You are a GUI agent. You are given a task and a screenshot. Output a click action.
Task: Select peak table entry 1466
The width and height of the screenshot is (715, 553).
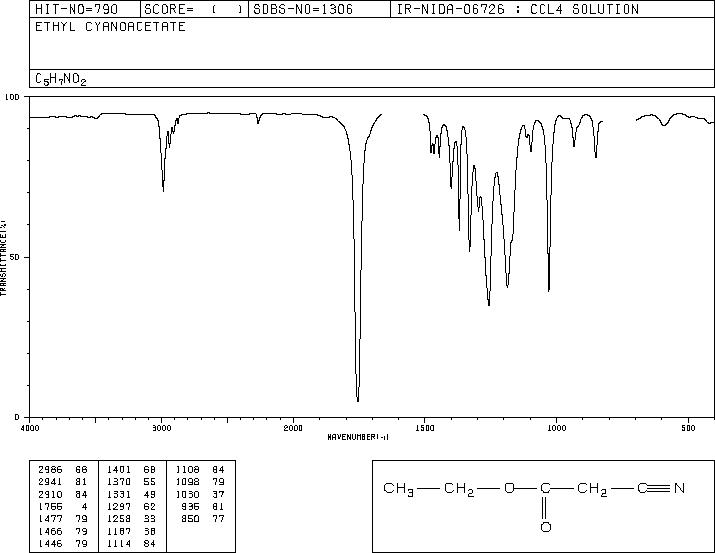pyautogui.click(x=50, y=531)
